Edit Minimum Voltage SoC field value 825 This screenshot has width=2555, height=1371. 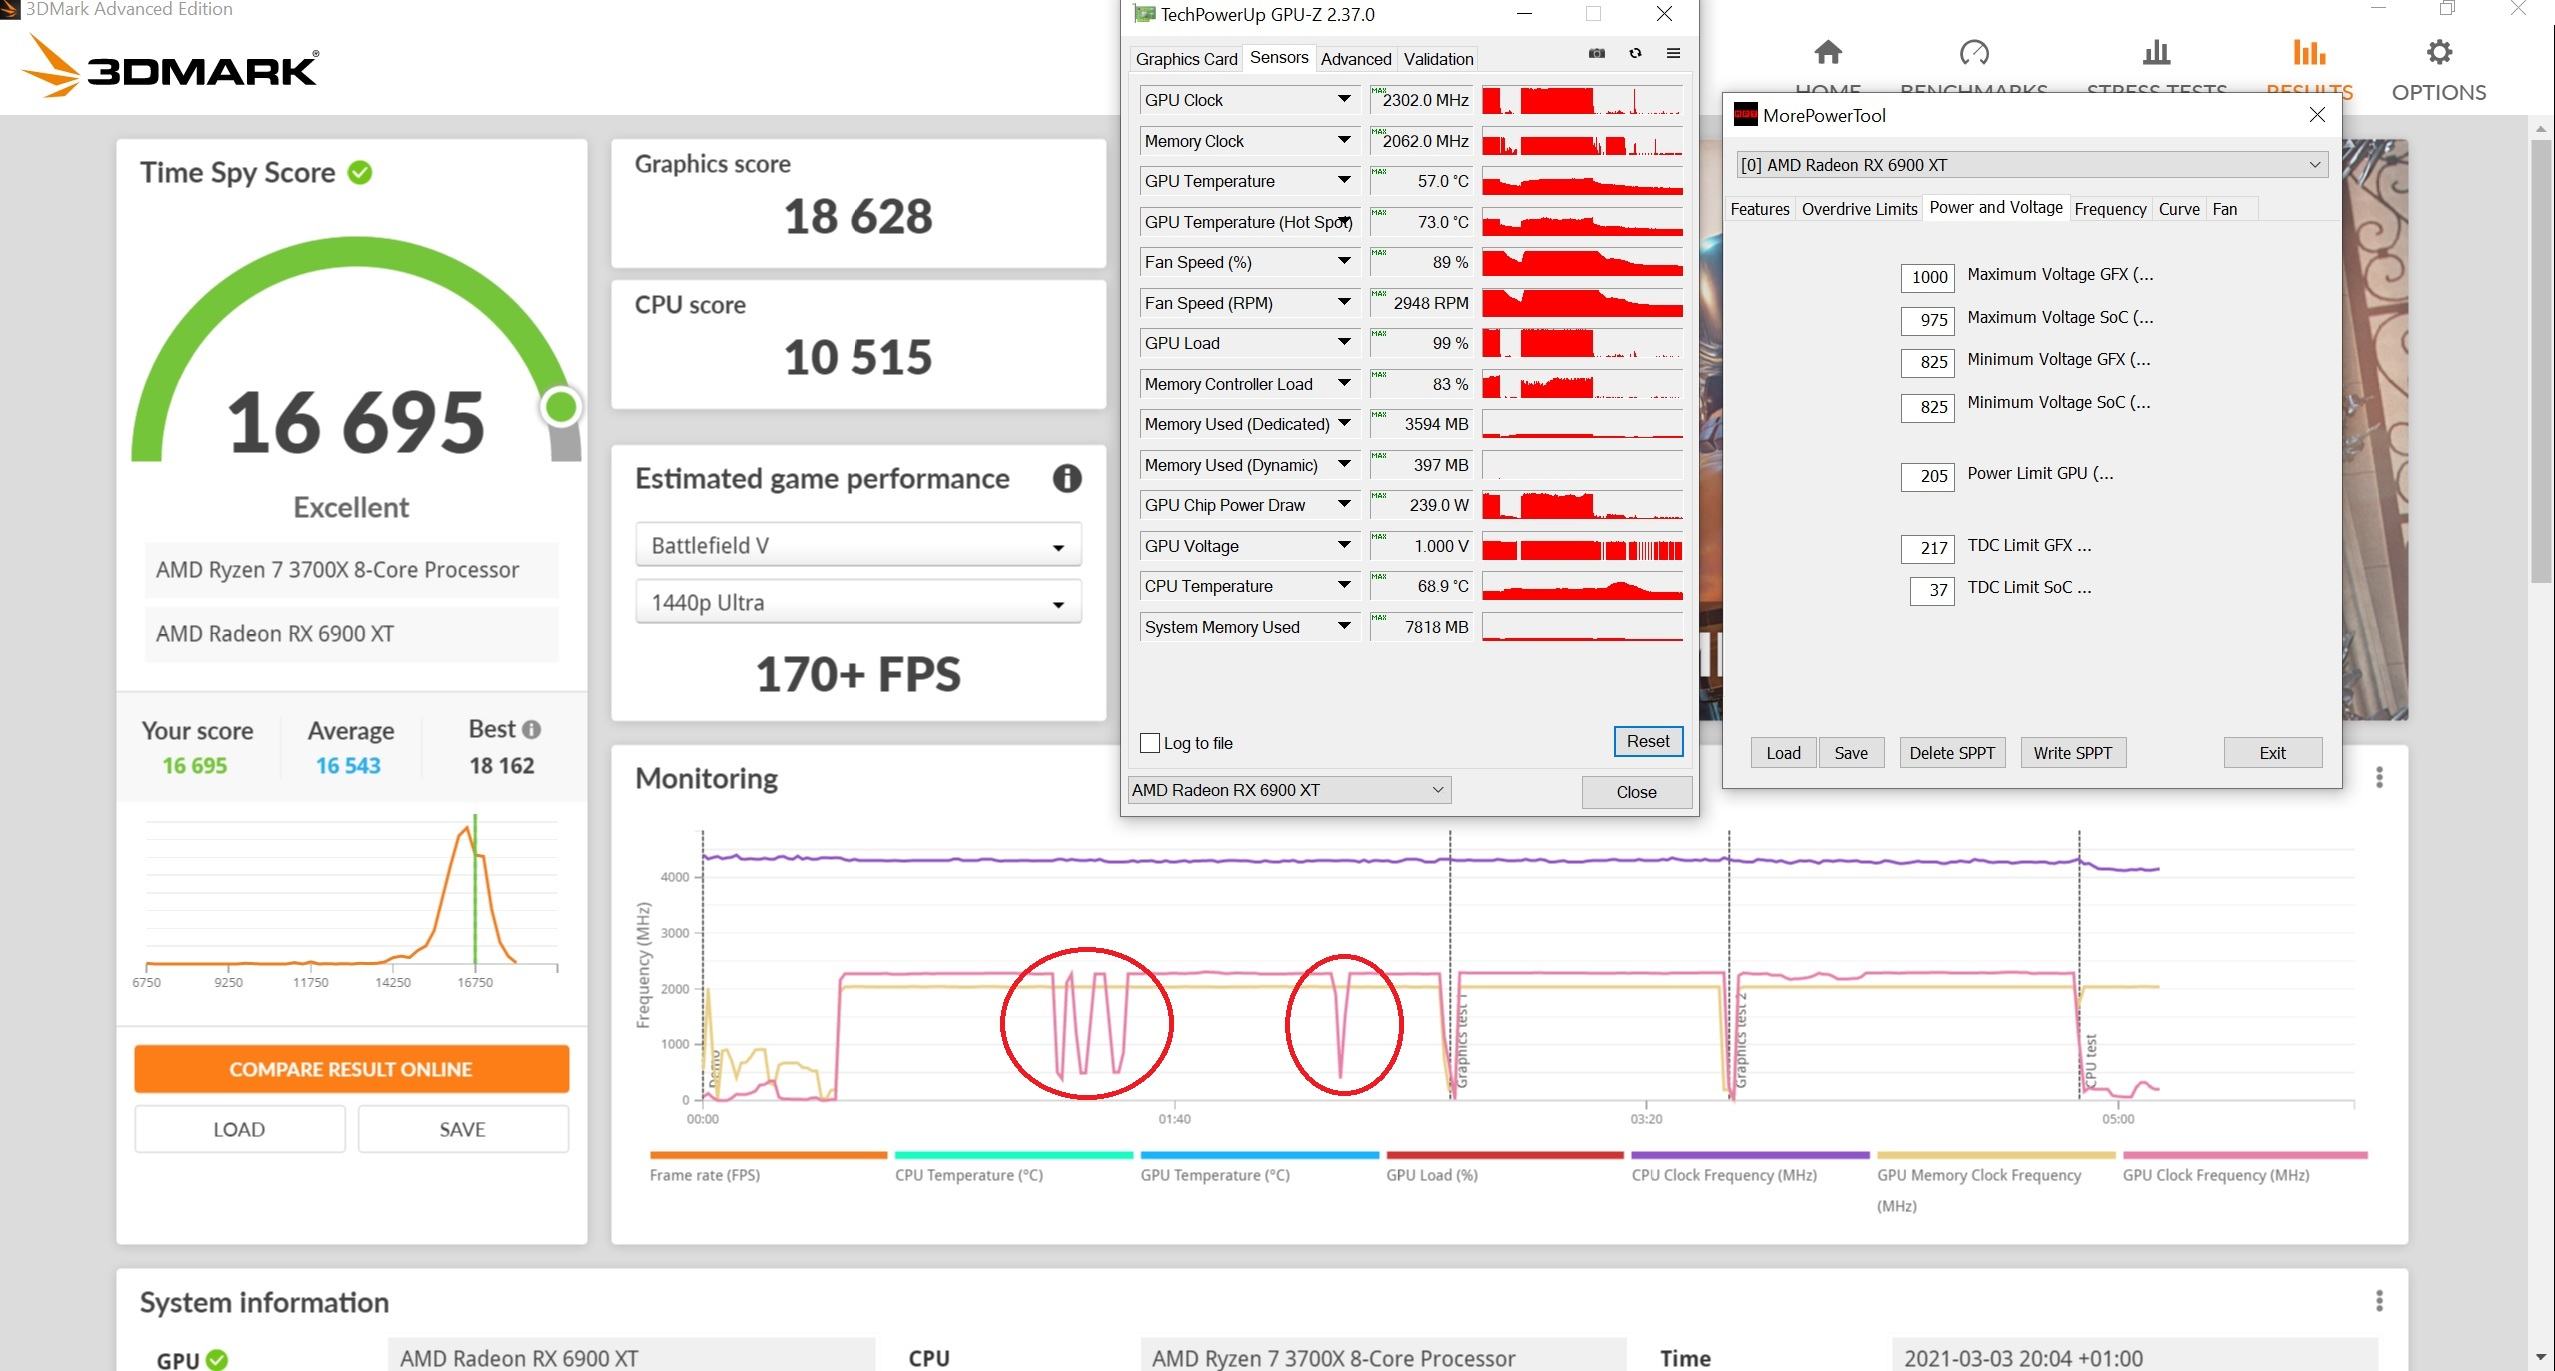1927,407
